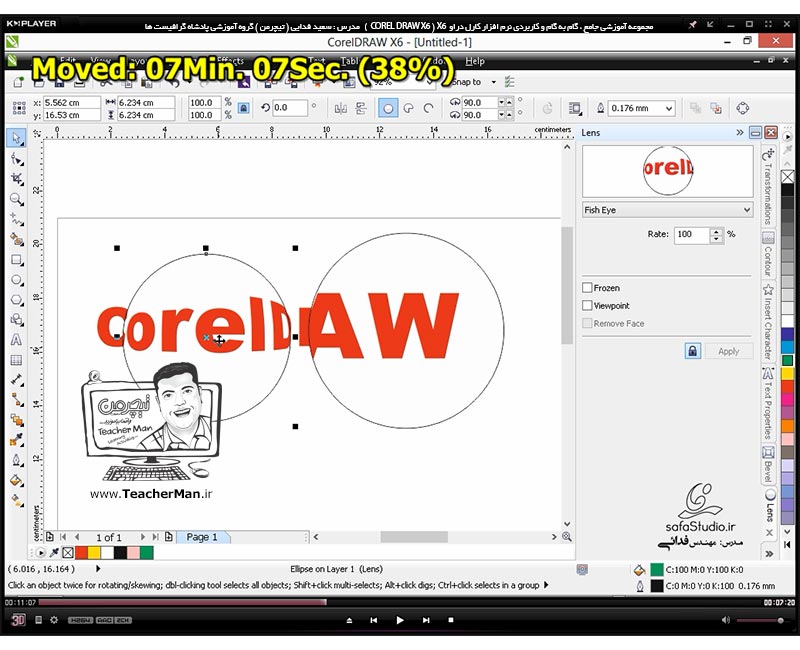Pick the green swatch in document palette
The width and height of the screenshot is (800, 650).
146,553
